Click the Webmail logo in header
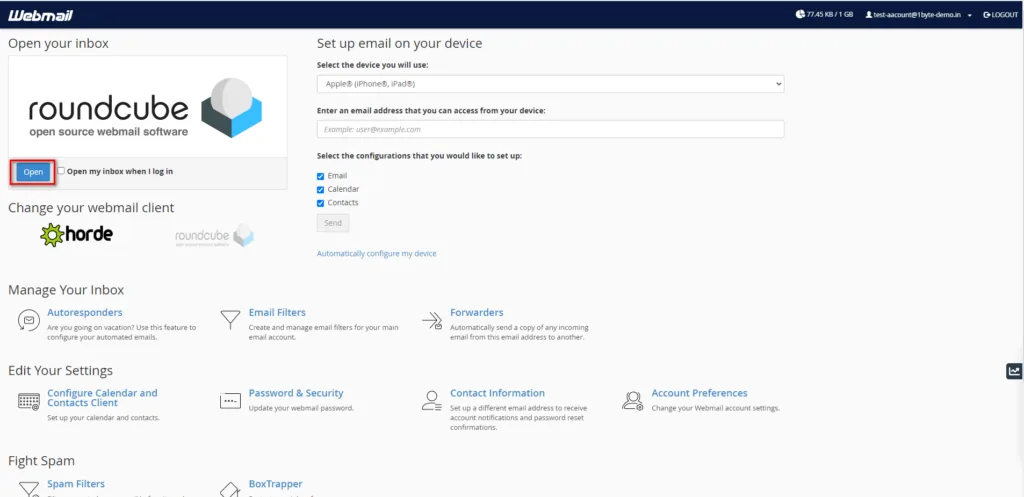The width and height of the screenshot is (1024, 497). (40, 15)
